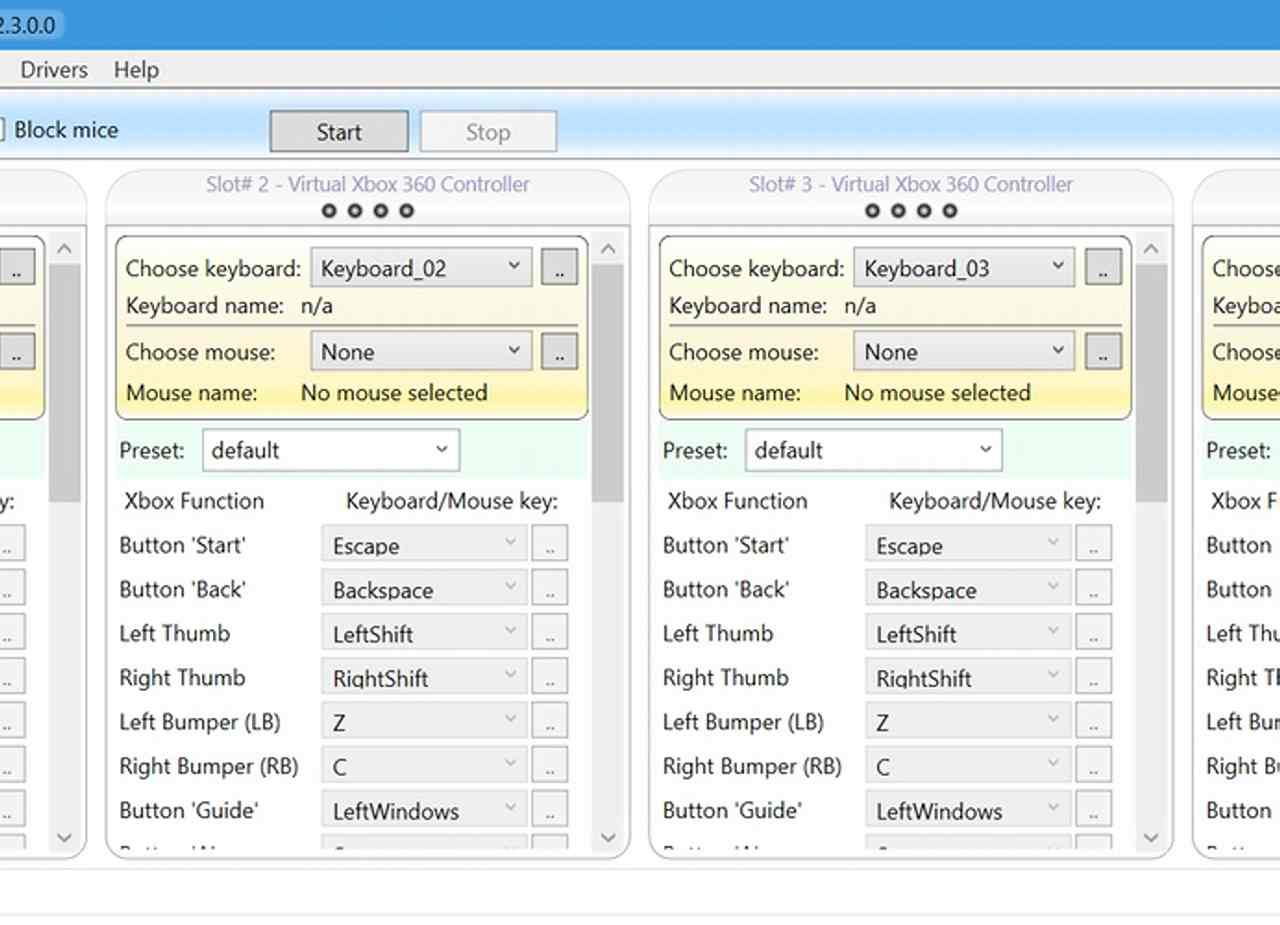The width and height of the screenshot is (1280, 925).
Task: Click the Slot 2 vertical scrollbar thumb
Action: (x=607, y=380)
